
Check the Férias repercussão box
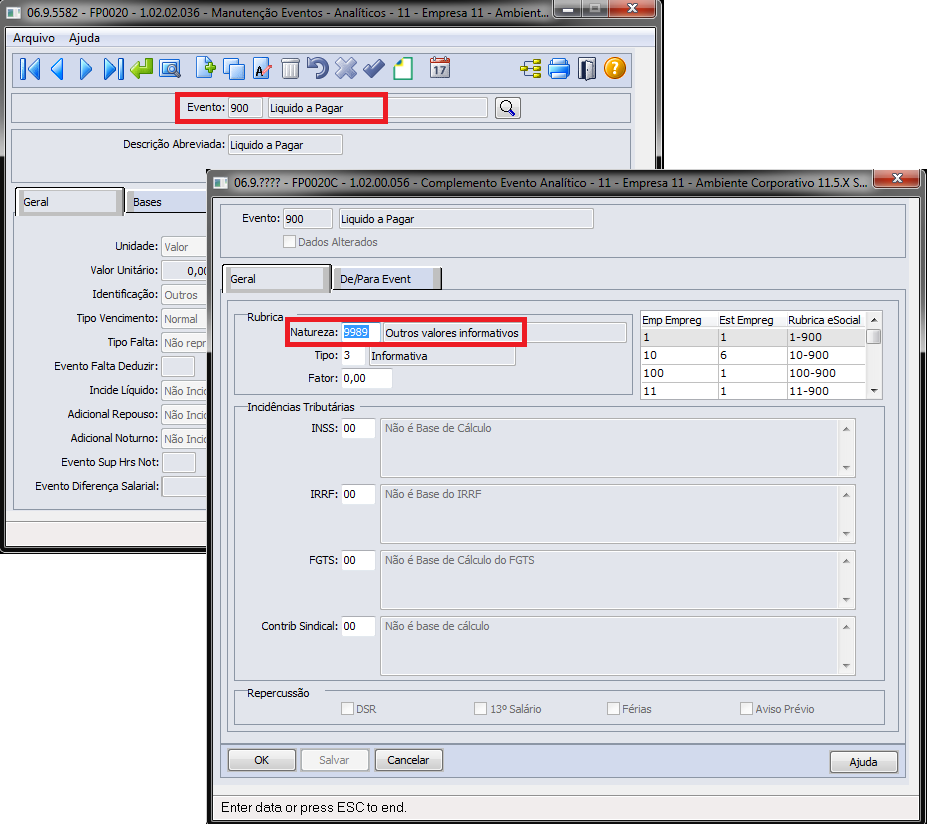coord(613,709)
